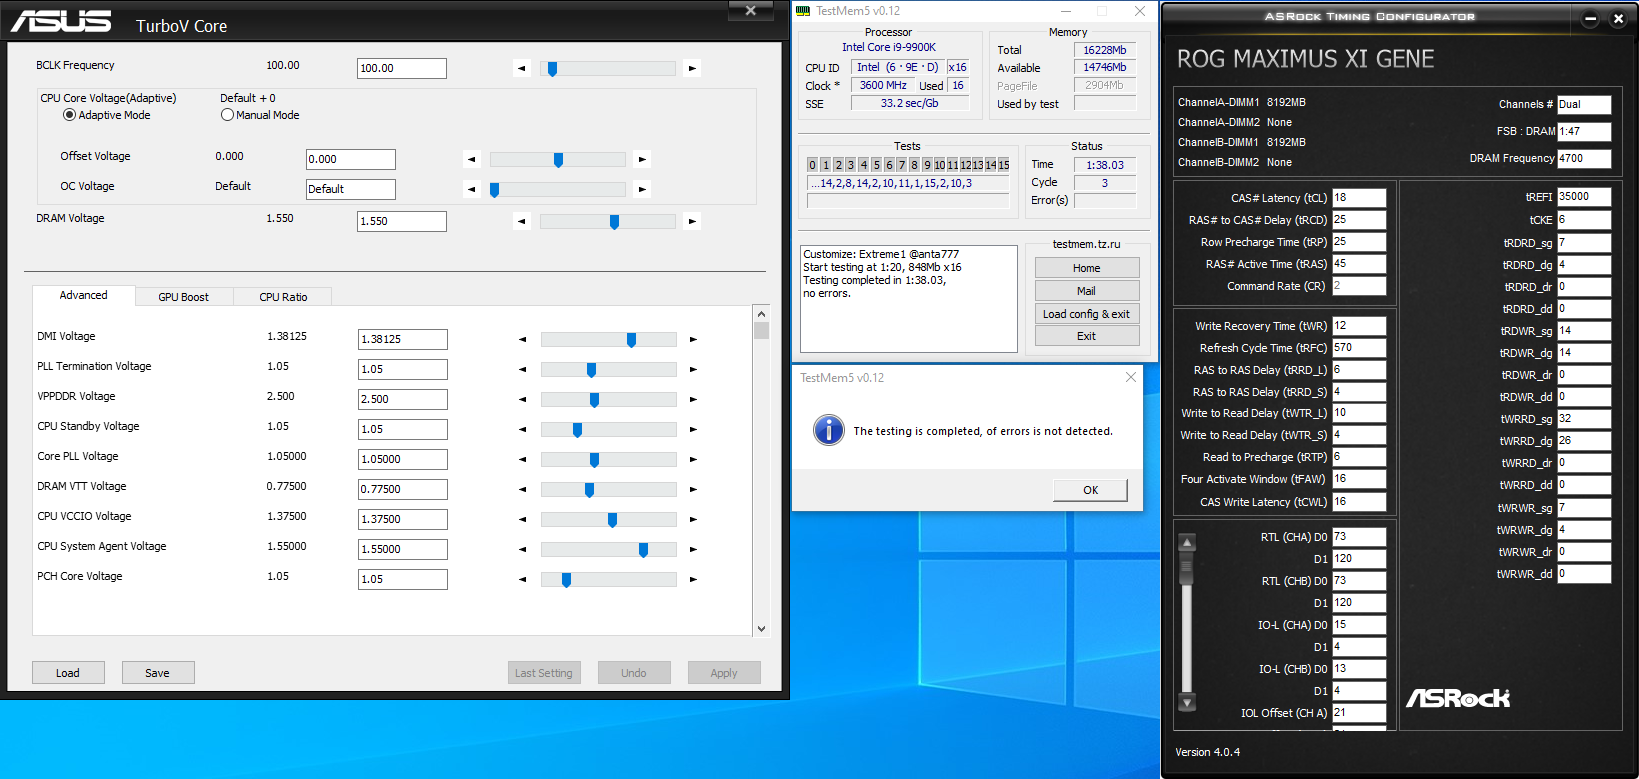Screen dimensions: 1639x779
Task: Click the Load button in TurboV Core
Action: pyautogui.click(x=68, y=673)
